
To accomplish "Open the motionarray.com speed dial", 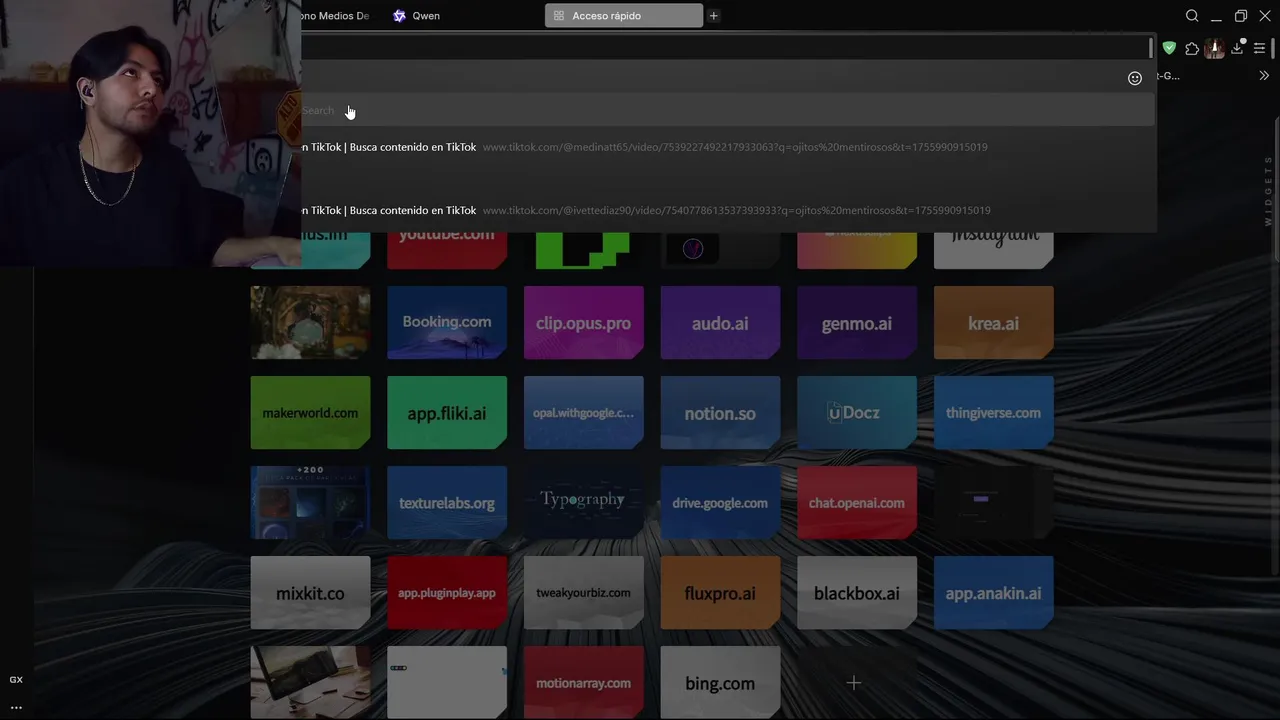I will pyautogui.click(x=583, y=682).
